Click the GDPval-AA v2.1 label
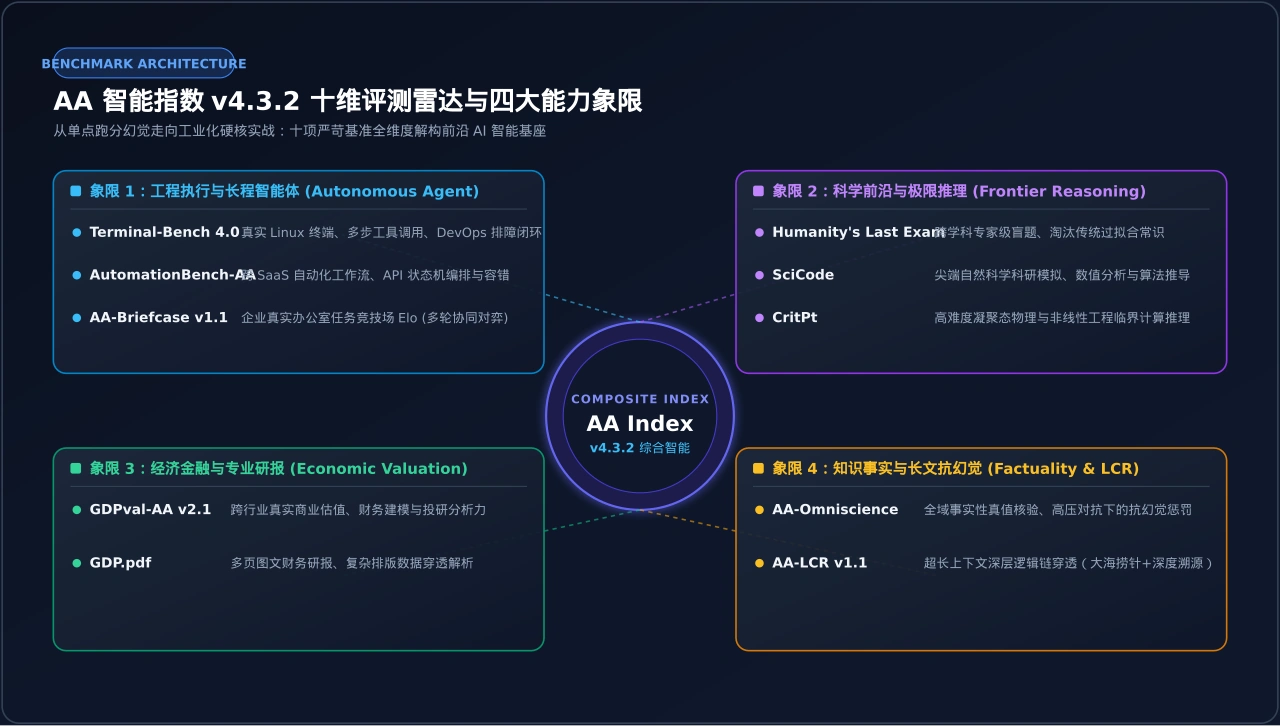This screenshot has width=1280, height=726. click(x=150, y=509)
